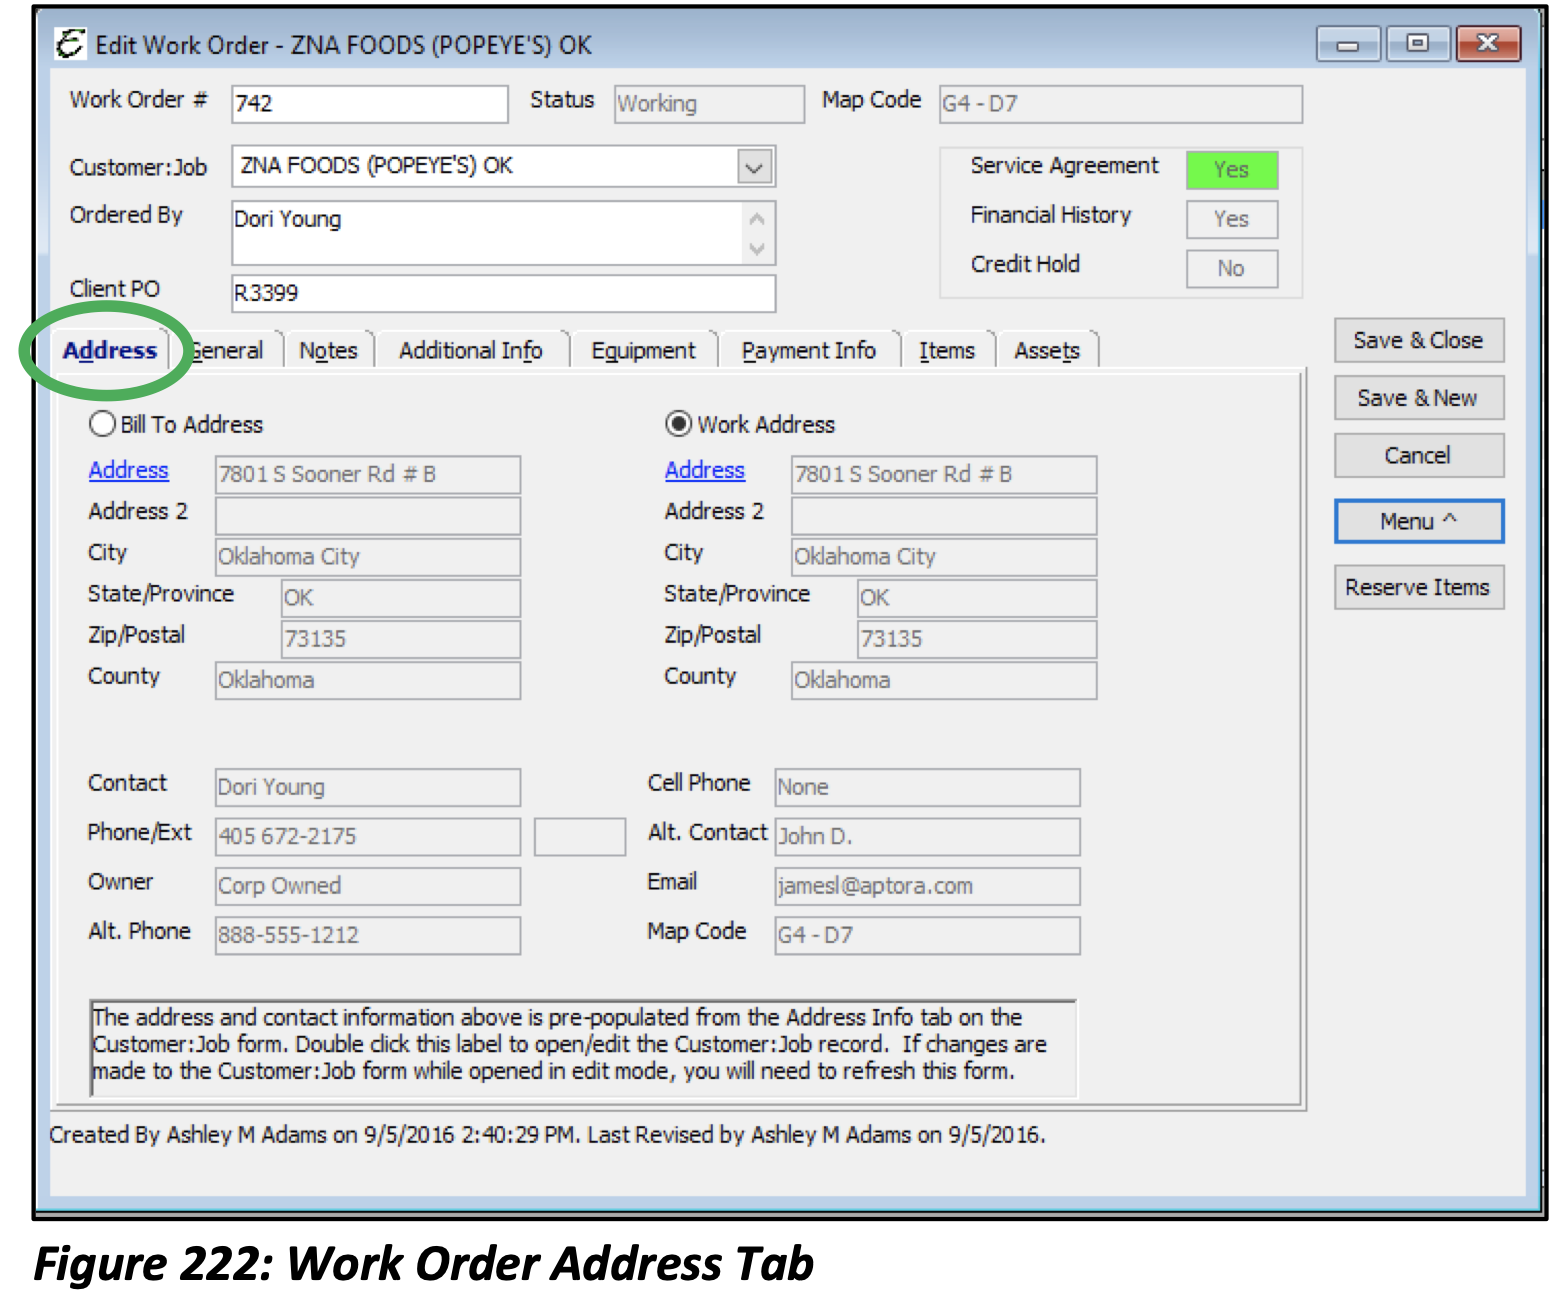Open the Equipment tab
The width and height of the screenshot is (1558, 1300).
coord(643,350)
